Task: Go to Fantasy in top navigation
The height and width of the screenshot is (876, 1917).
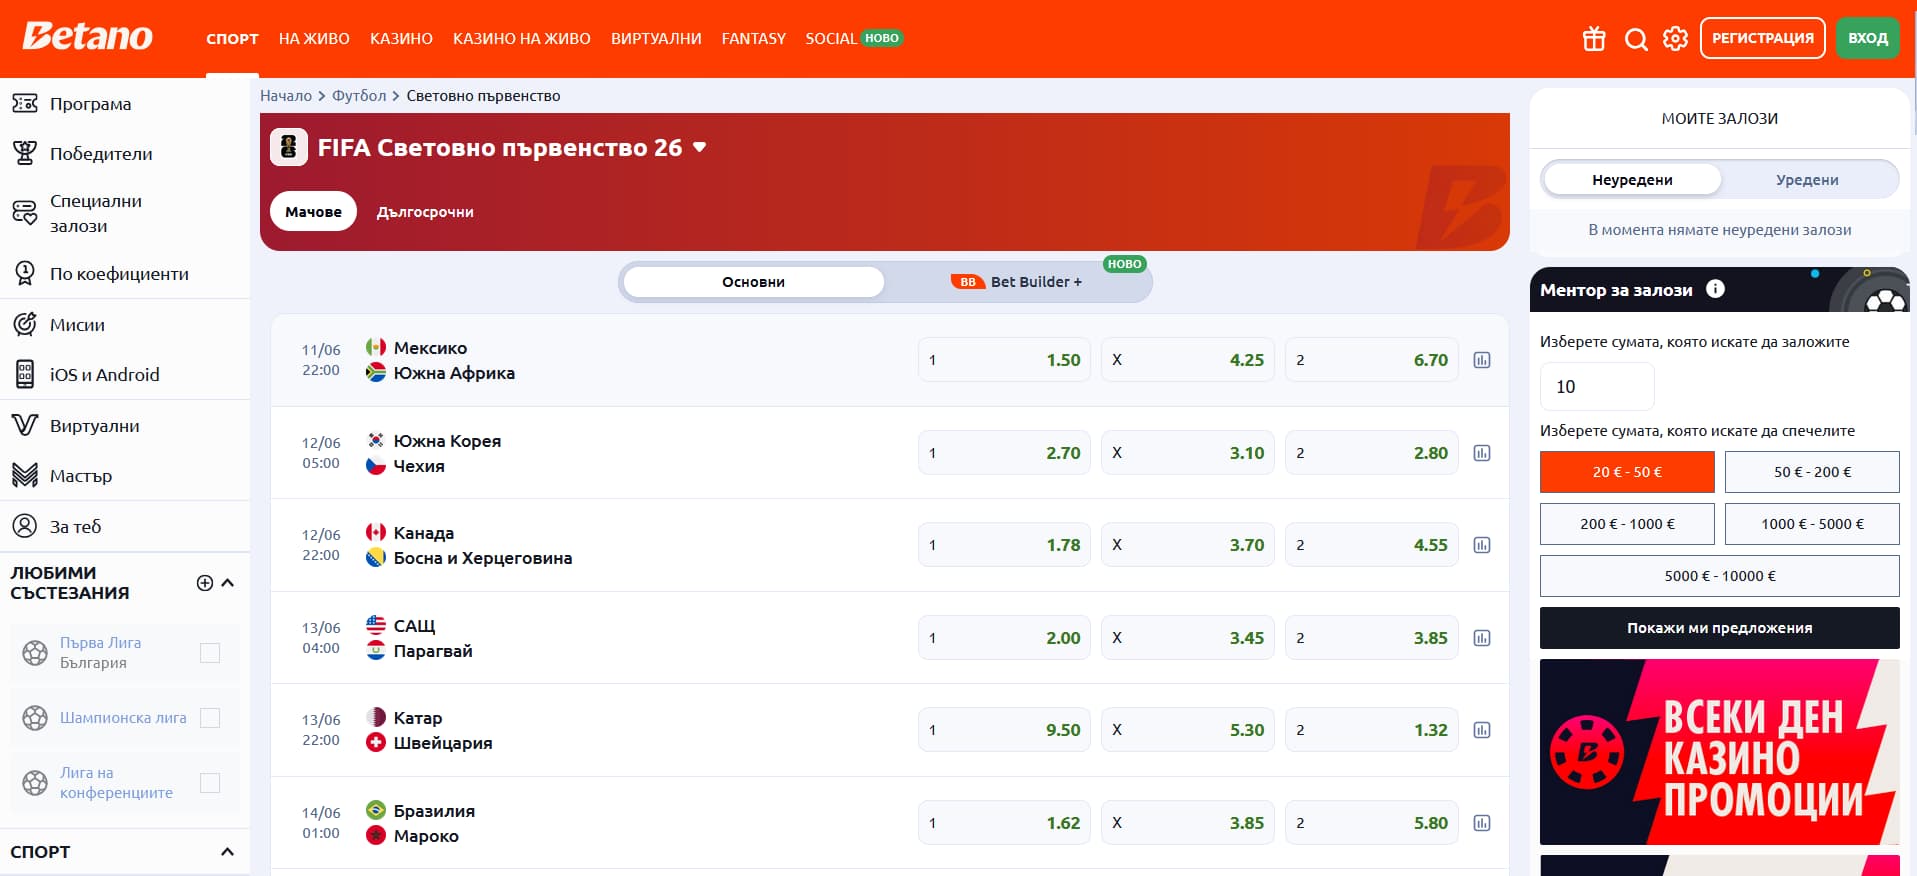Action: point(754,39)
